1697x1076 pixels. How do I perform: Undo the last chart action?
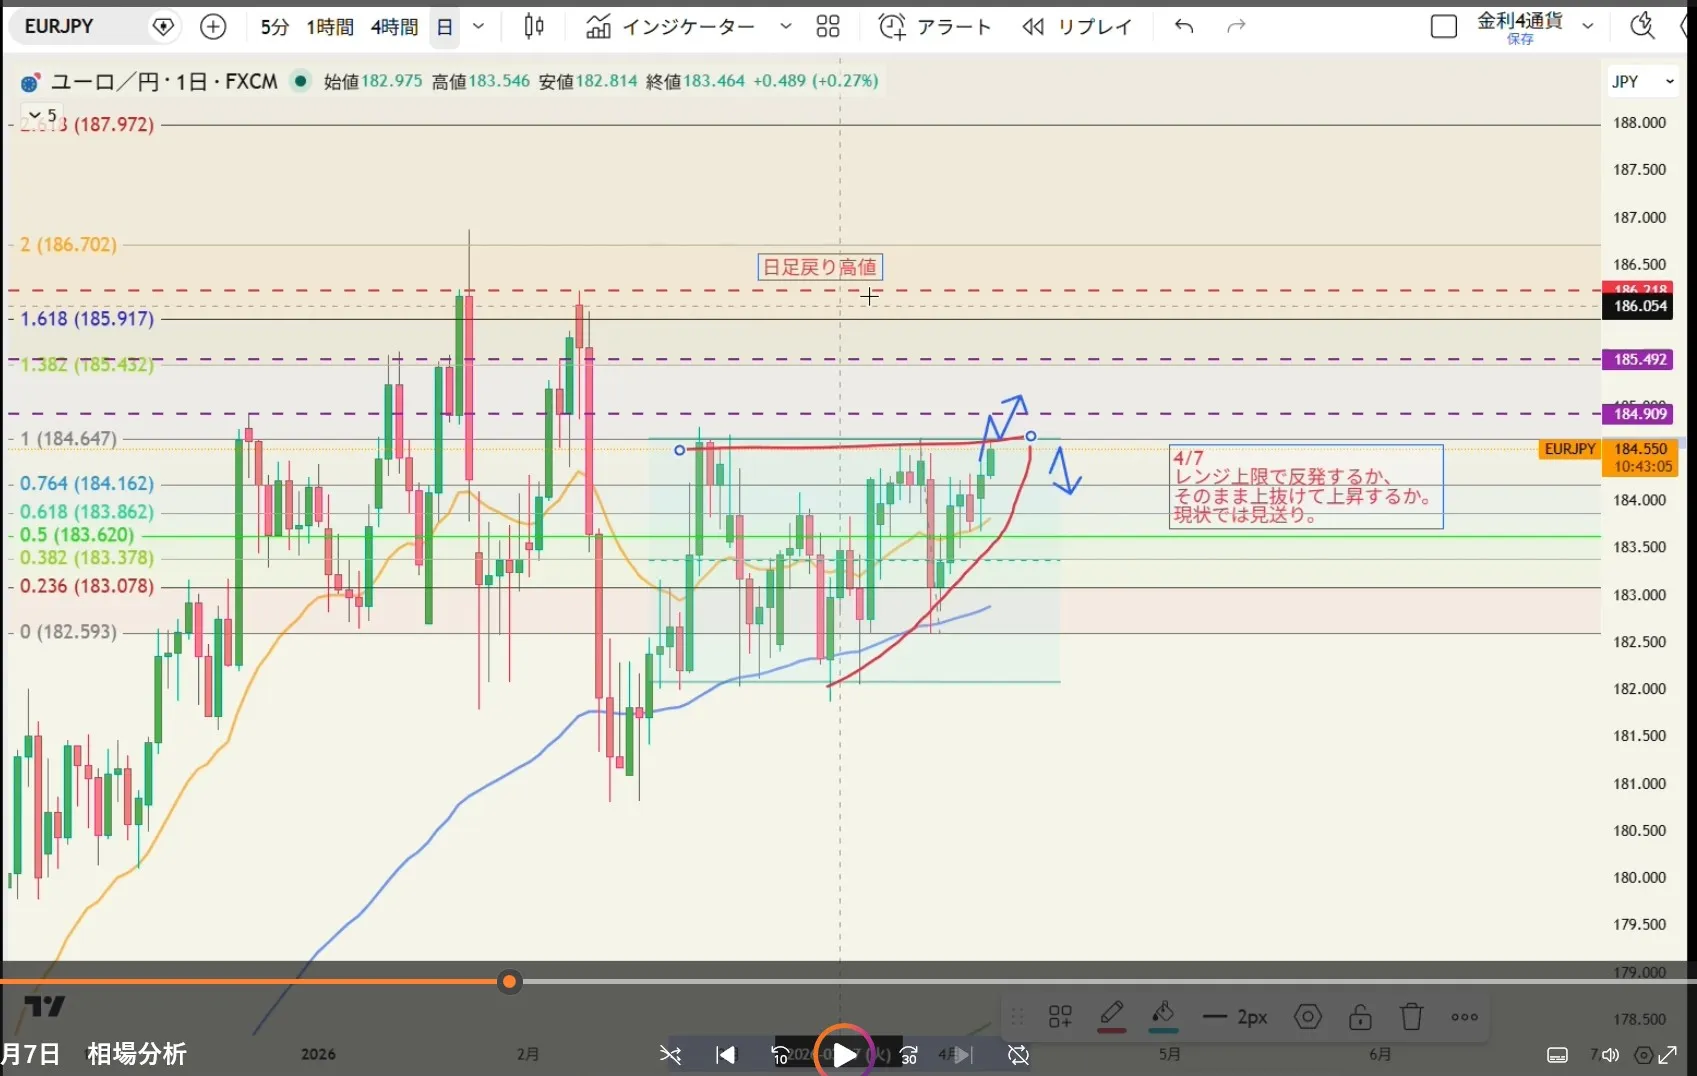[1185, 27]
